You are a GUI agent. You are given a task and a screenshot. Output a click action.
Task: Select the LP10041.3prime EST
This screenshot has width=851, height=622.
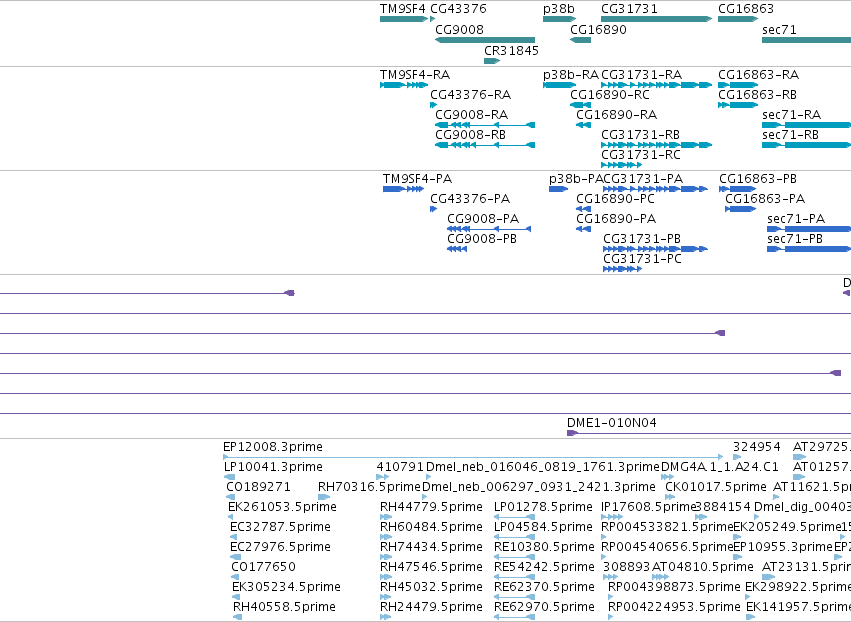229,477
